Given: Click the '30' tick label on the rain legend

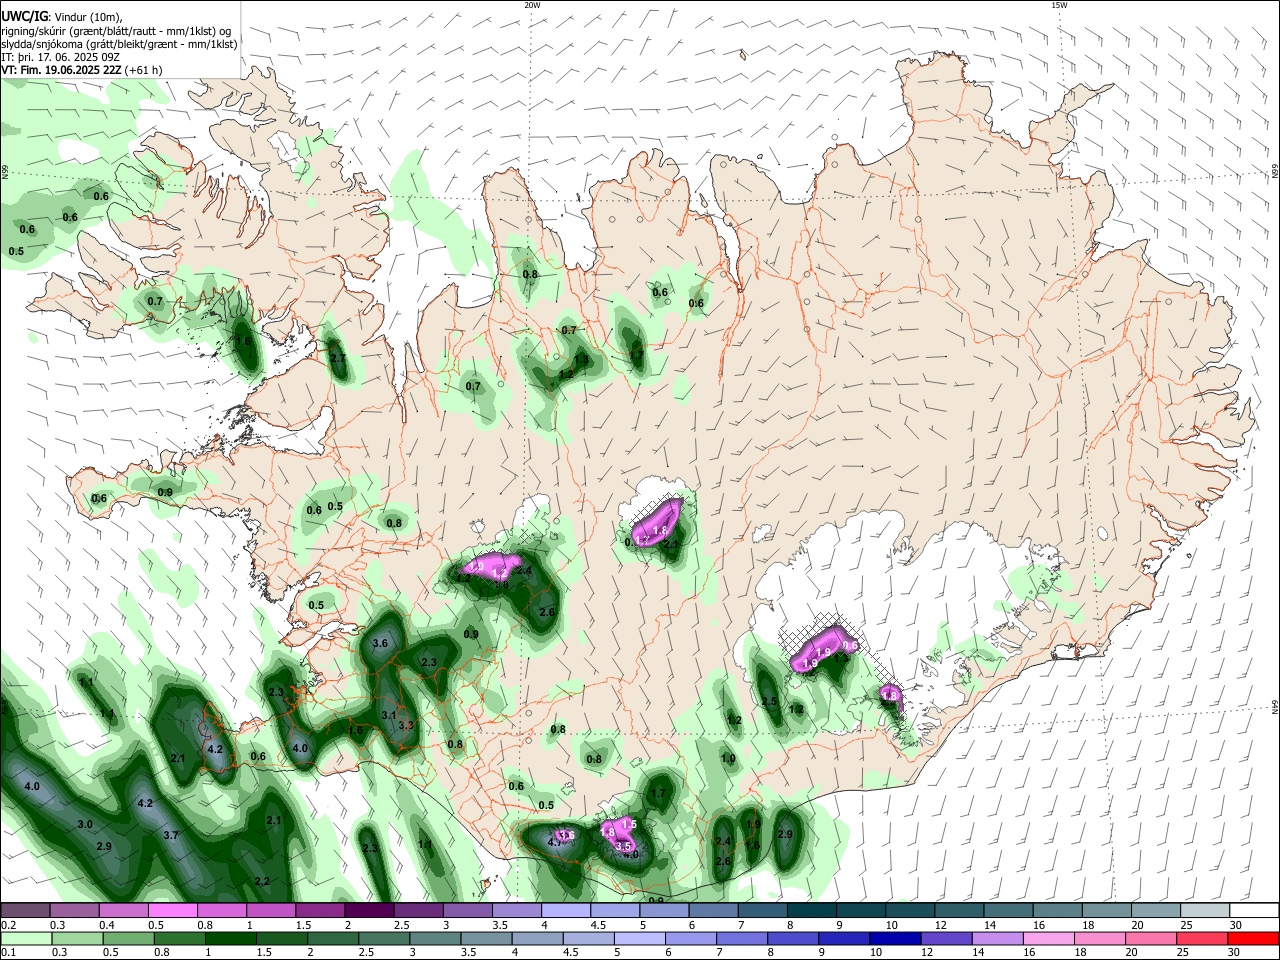Looking at the screenshot, I should (1236, 953).
